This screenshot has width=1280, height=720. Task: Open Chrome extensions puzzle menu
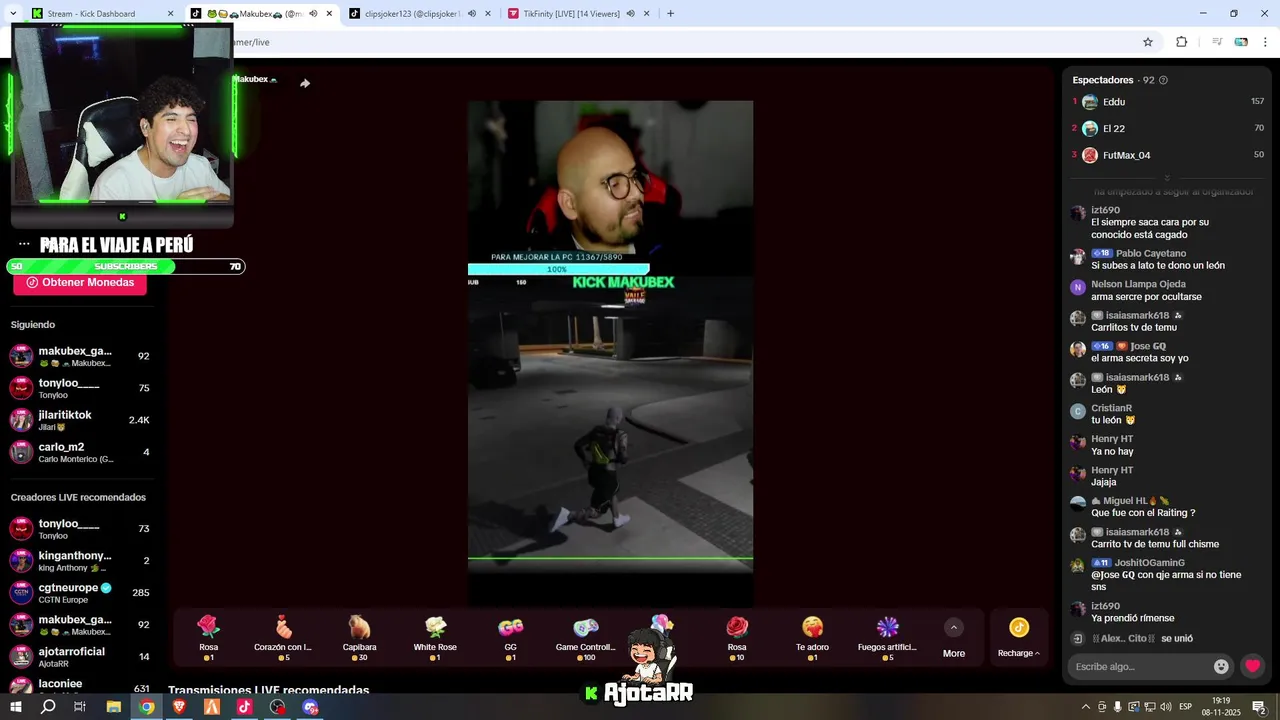click(x=1181, y=42)
